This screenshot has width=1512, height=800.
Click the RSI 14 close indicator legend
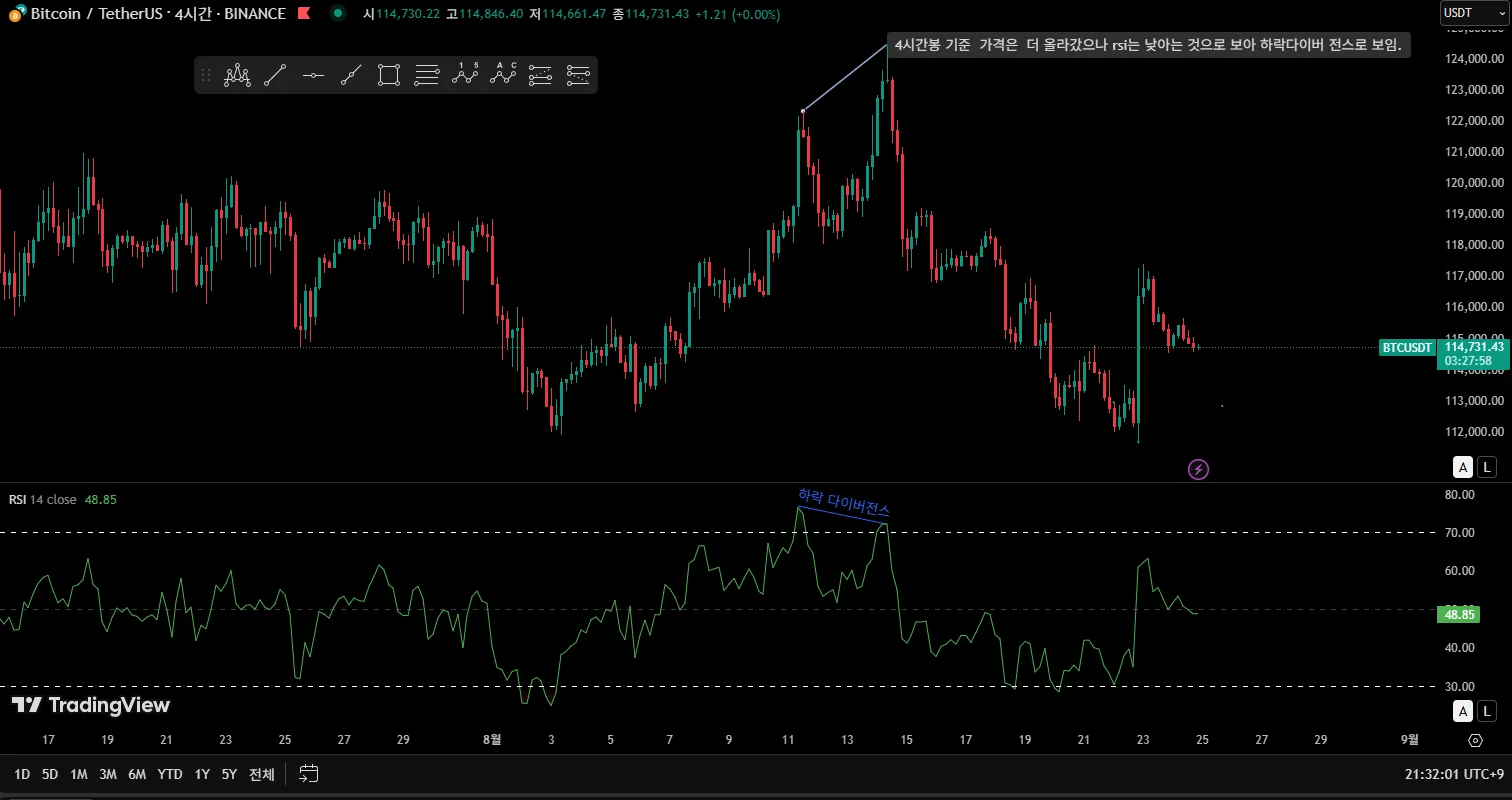(x=43, y=499)
